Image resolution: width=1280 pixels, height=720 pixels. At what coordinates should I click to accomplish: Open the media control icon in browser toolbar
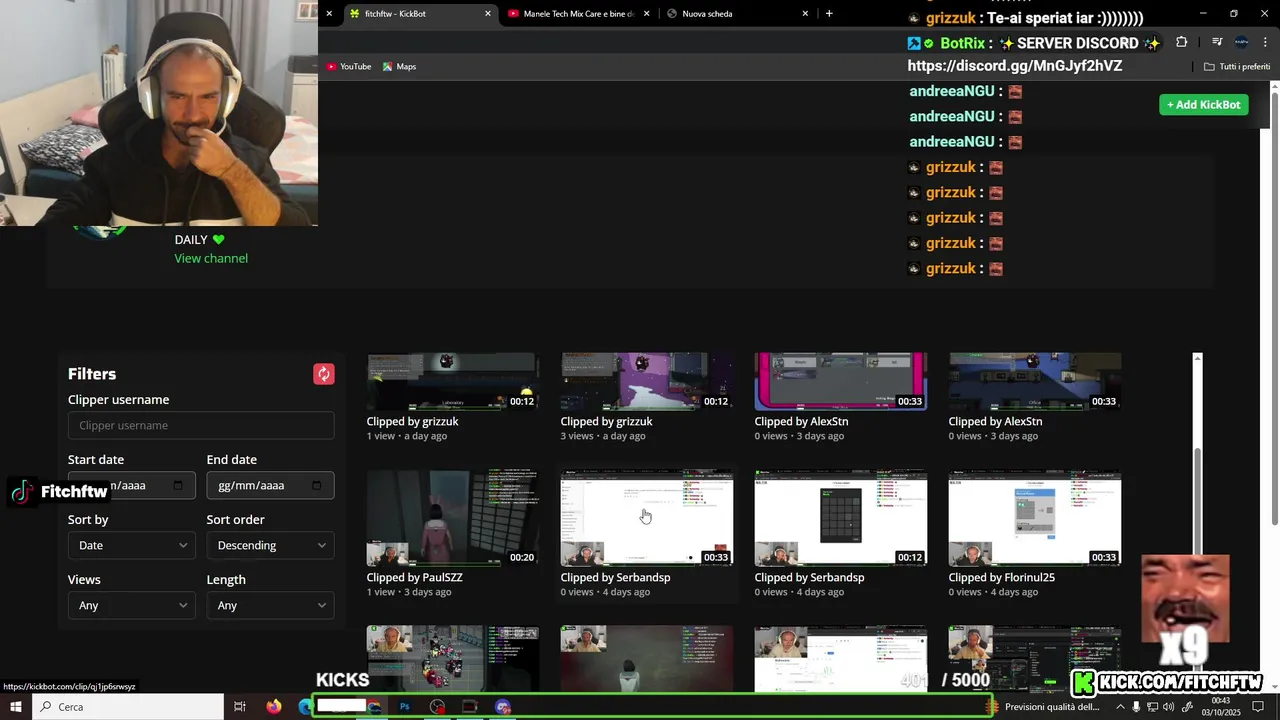[1217, 42]
